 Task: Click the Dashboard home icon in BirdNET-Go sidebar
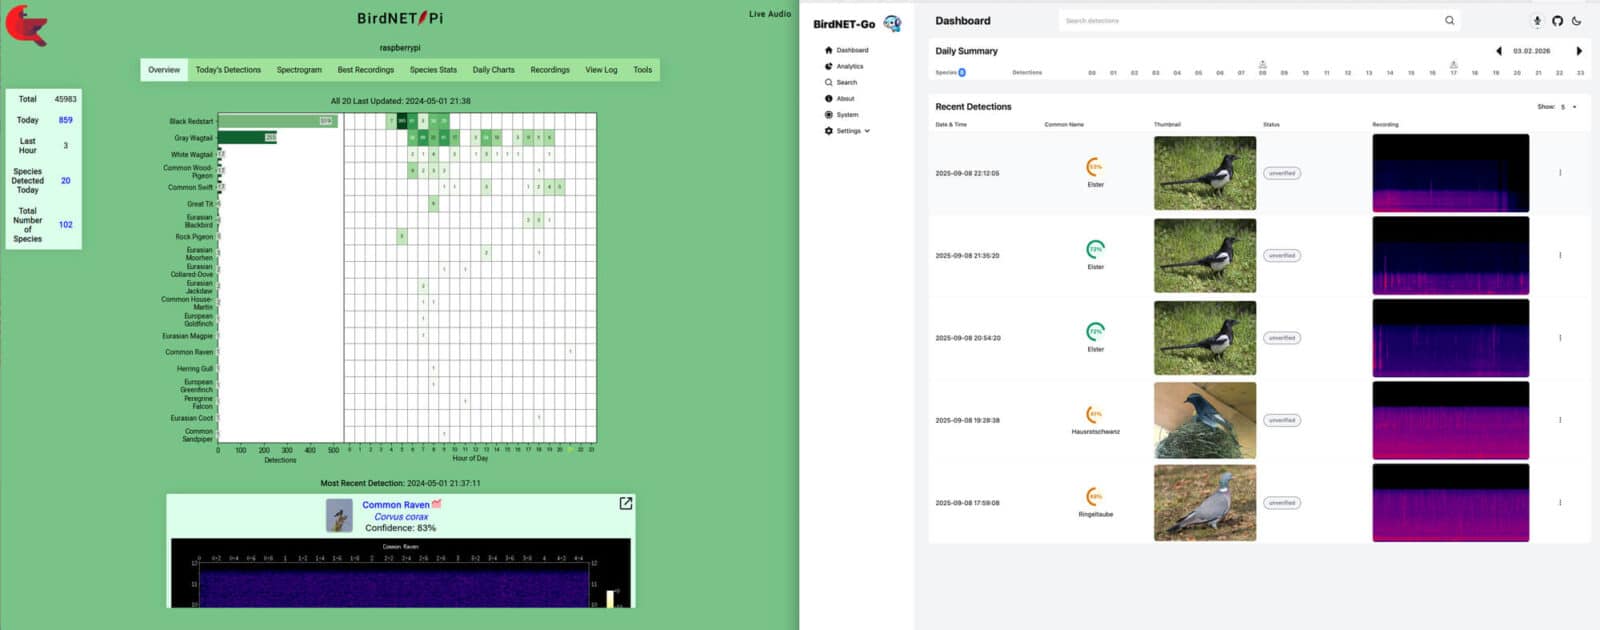(828, 50)
